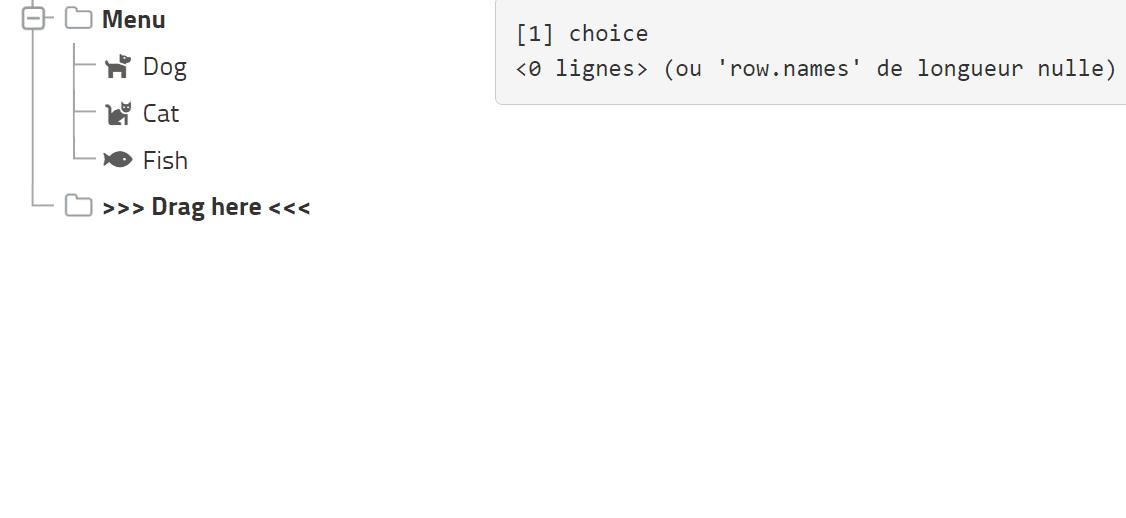Click the '[1] choice' output line
The image size is (1126, 518).
[x=582, y=34]
